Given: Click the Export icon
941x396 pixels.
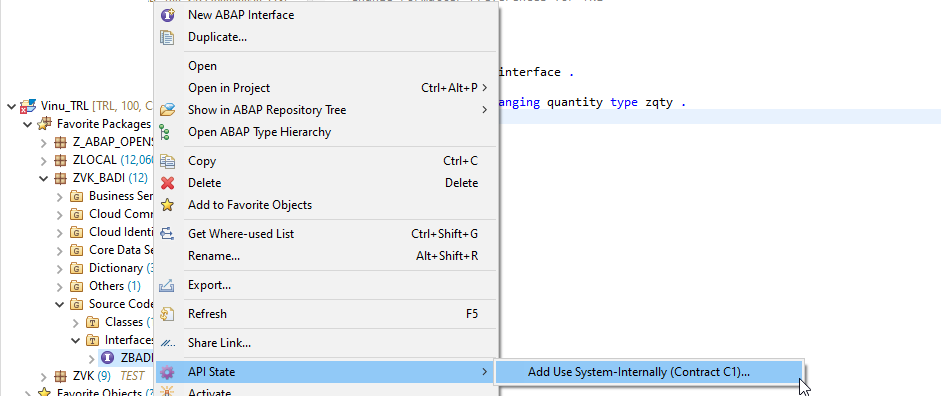Looking at the screenshot, I should coord(167,285).
